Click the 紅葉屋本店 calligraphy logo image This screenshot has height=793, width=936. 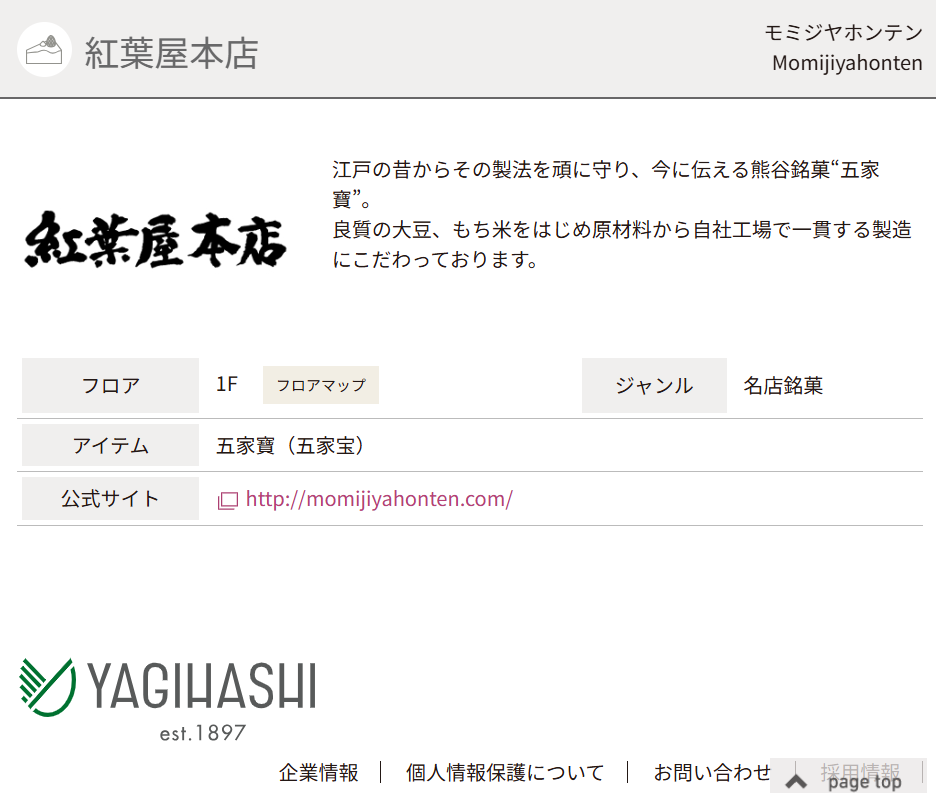pyautogui.click(x=155, y=239)
